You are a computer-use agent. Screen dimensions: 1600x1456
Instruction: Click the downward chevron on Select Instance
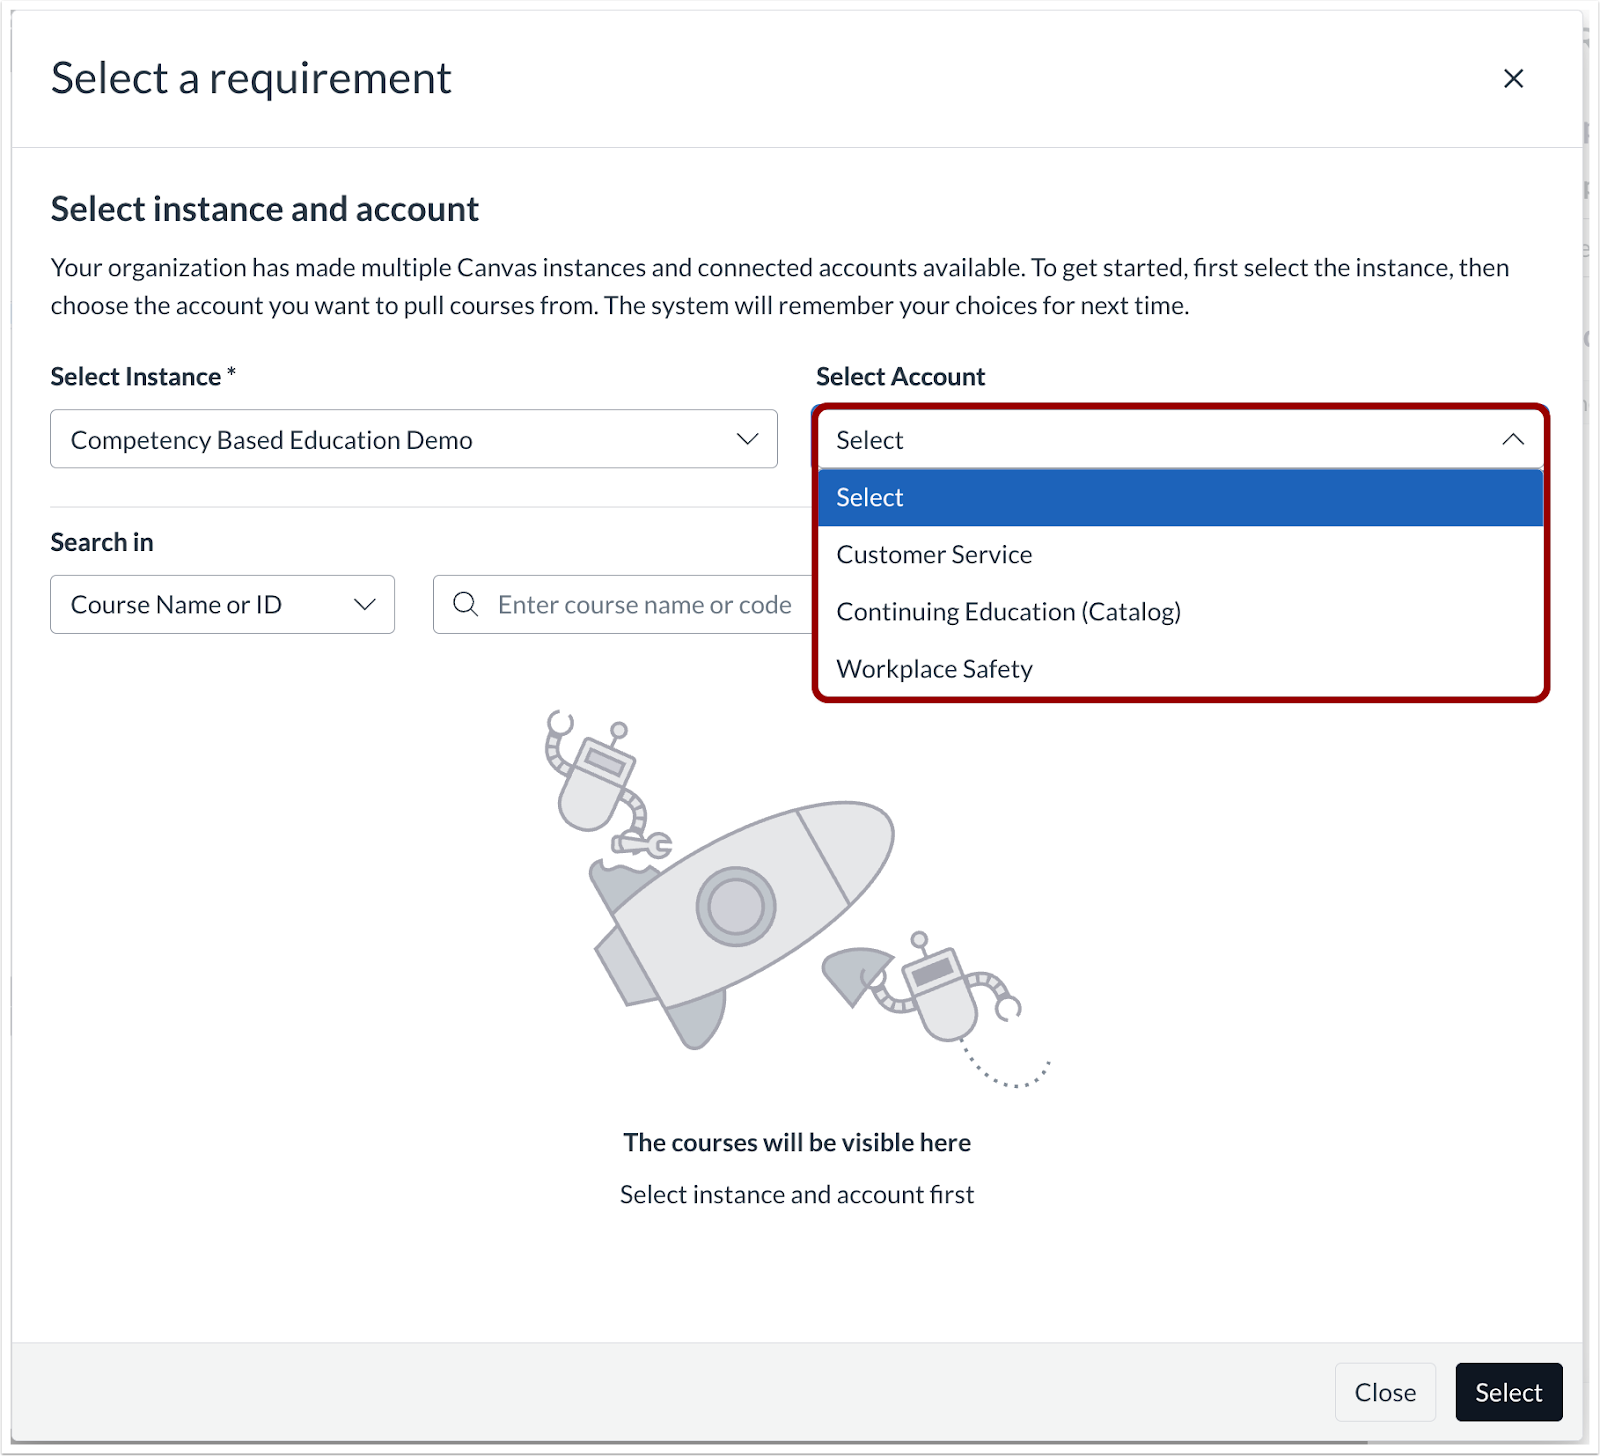click(745, 439)
